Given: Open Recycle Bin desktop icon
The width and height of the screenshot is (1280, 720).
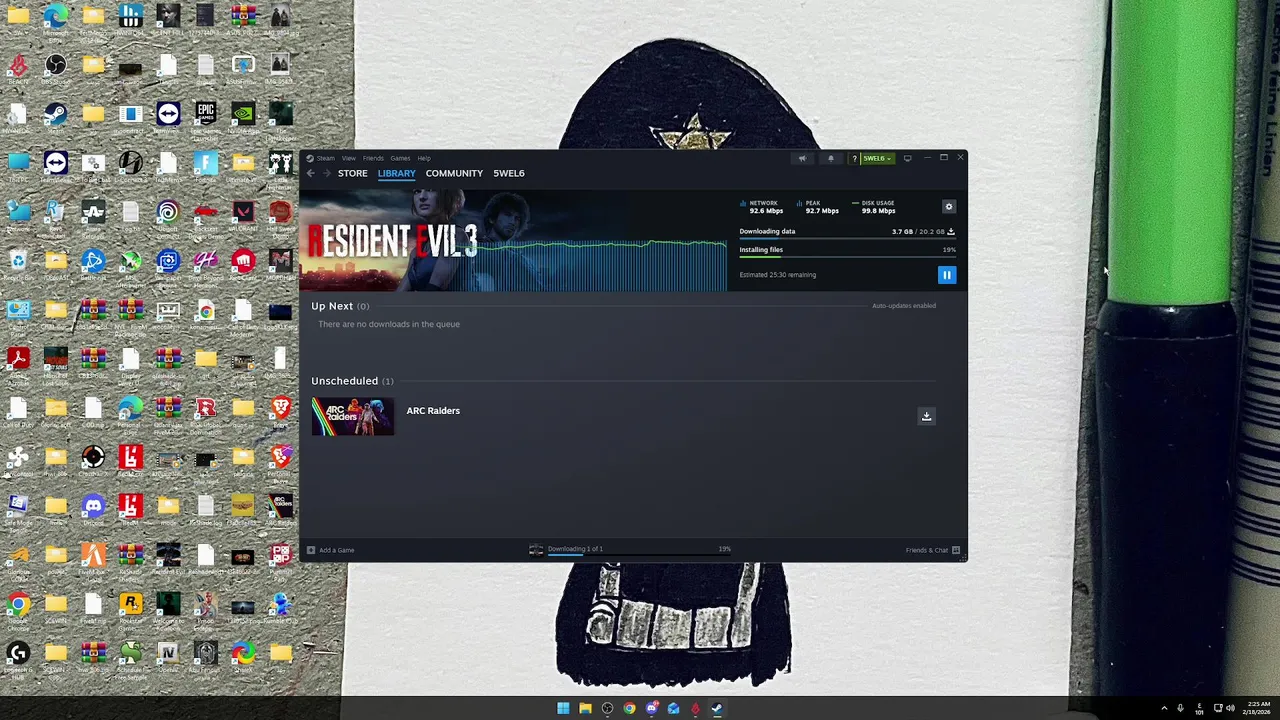Looking at the screenshot, I should pyautogui.click(x=18, y=262).
